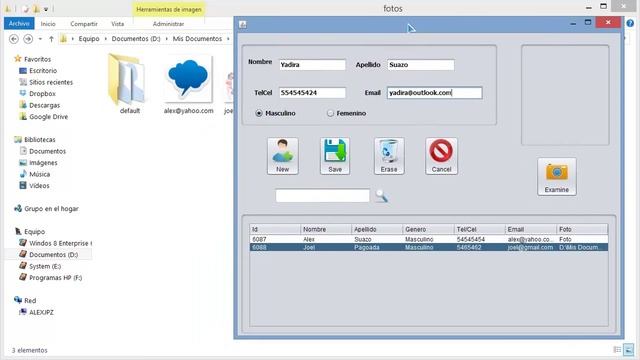Click the Examine camera button
Viewport: 640px width, 360px height.
[x=557, y=176]
